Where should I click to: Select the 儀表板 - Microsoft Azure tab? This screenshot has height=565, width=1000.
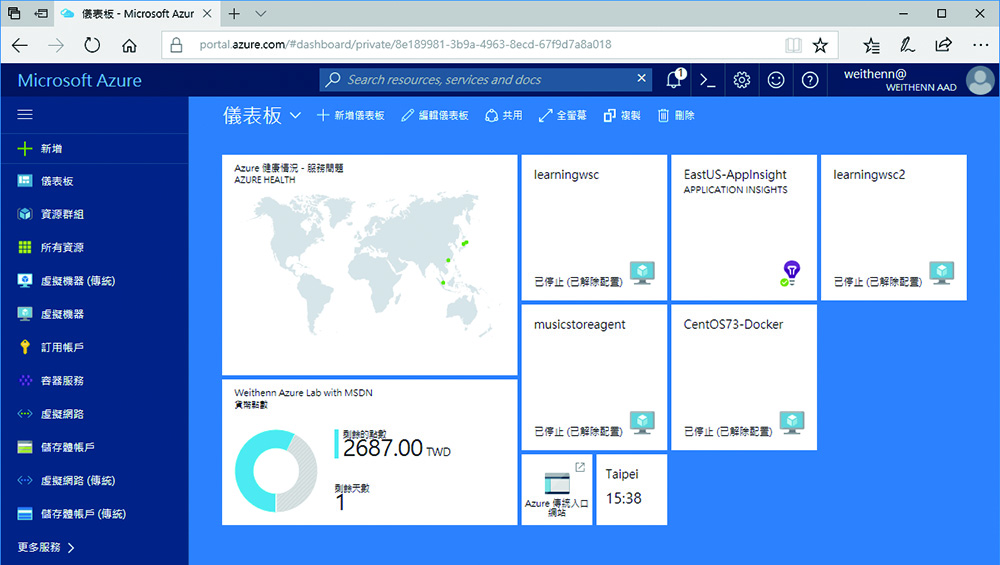point(136,13)
